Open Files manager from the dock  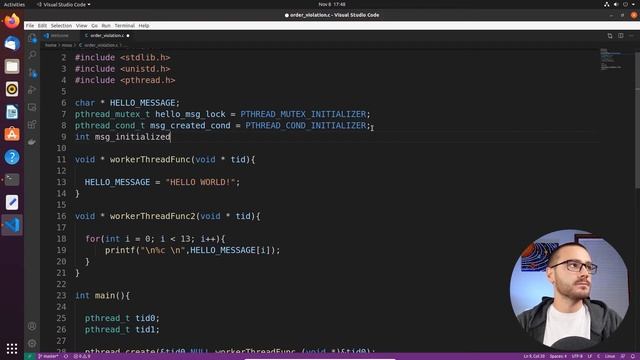12,66
